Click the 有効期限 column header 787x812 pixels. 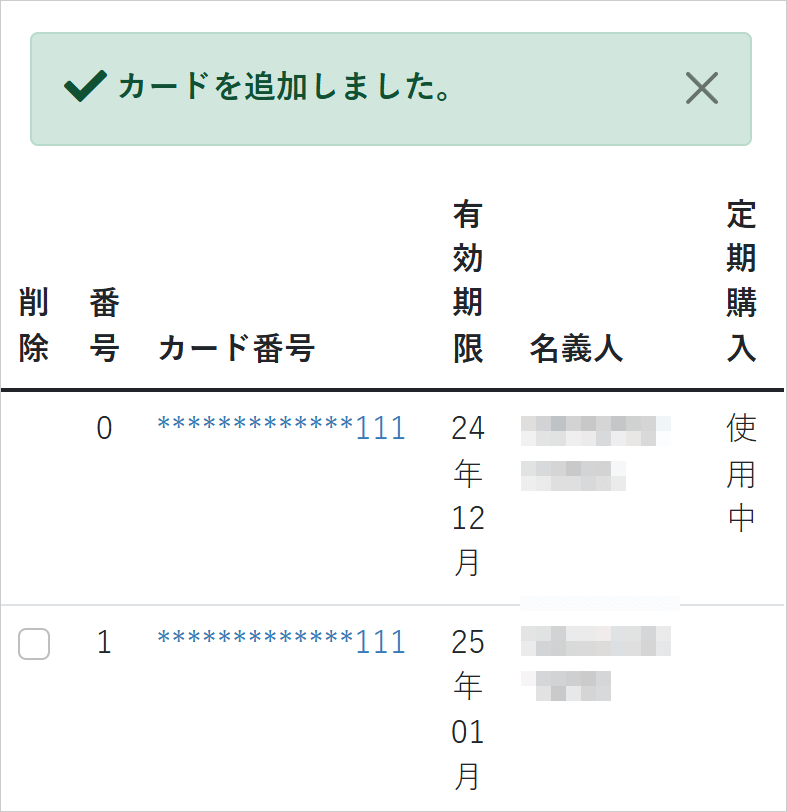(466, 280)
